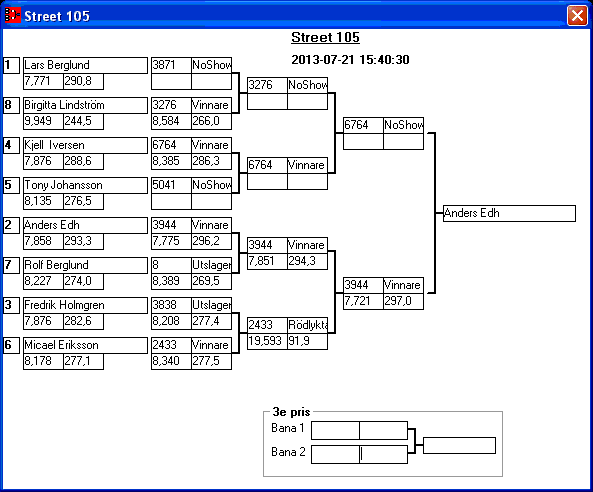Select seed number 1 box
This screenshot has width=593, height=492.
[x=11, y=65]
